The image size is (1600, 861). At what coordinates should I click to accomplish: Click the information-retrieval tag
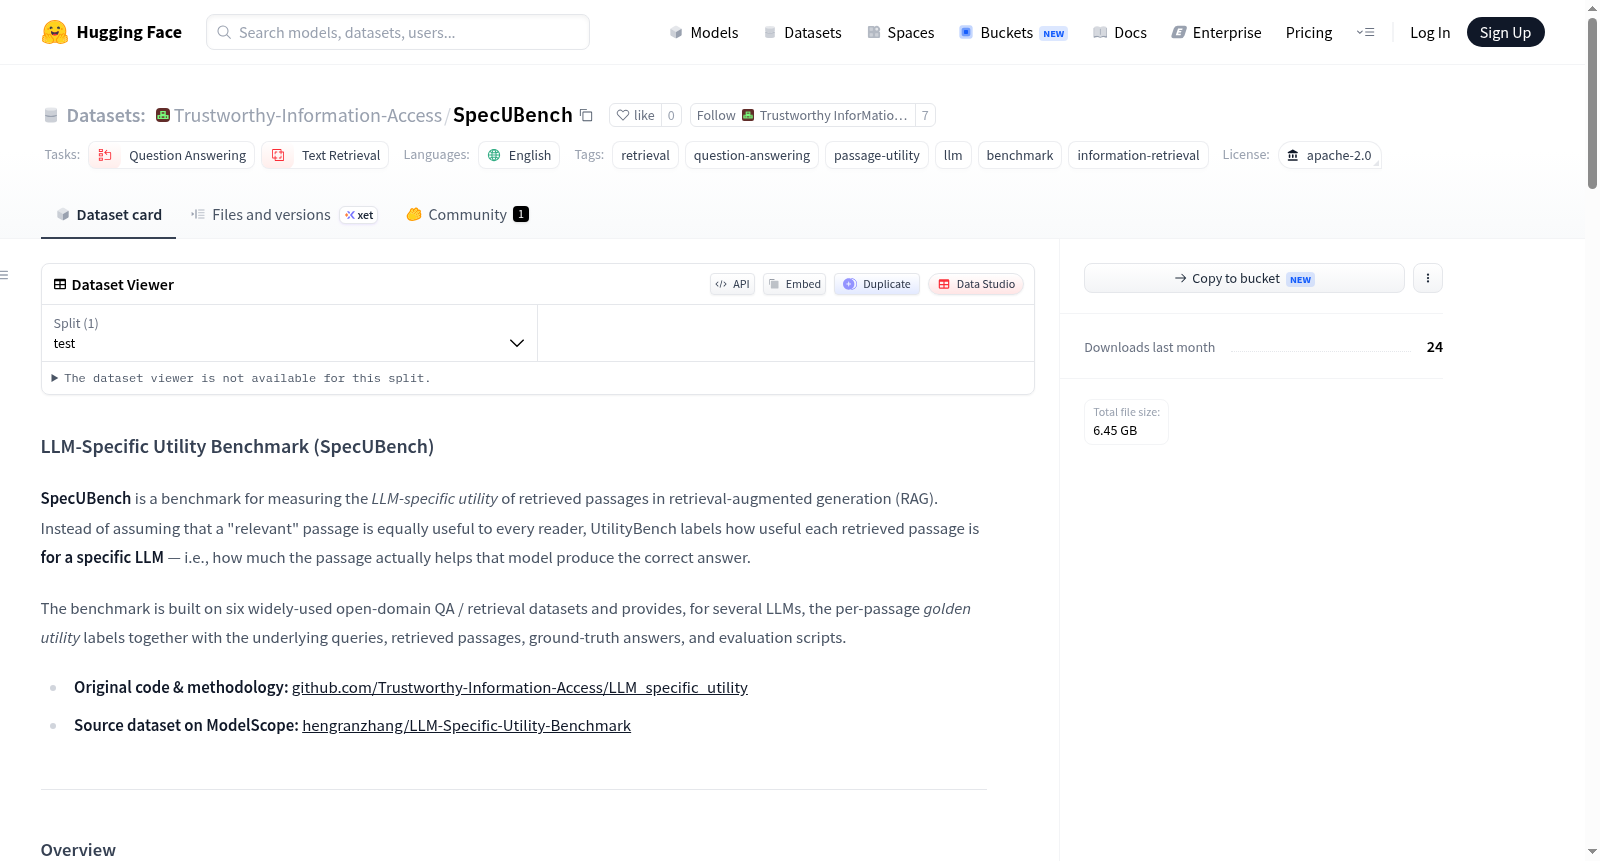(x=1138, y=155)
